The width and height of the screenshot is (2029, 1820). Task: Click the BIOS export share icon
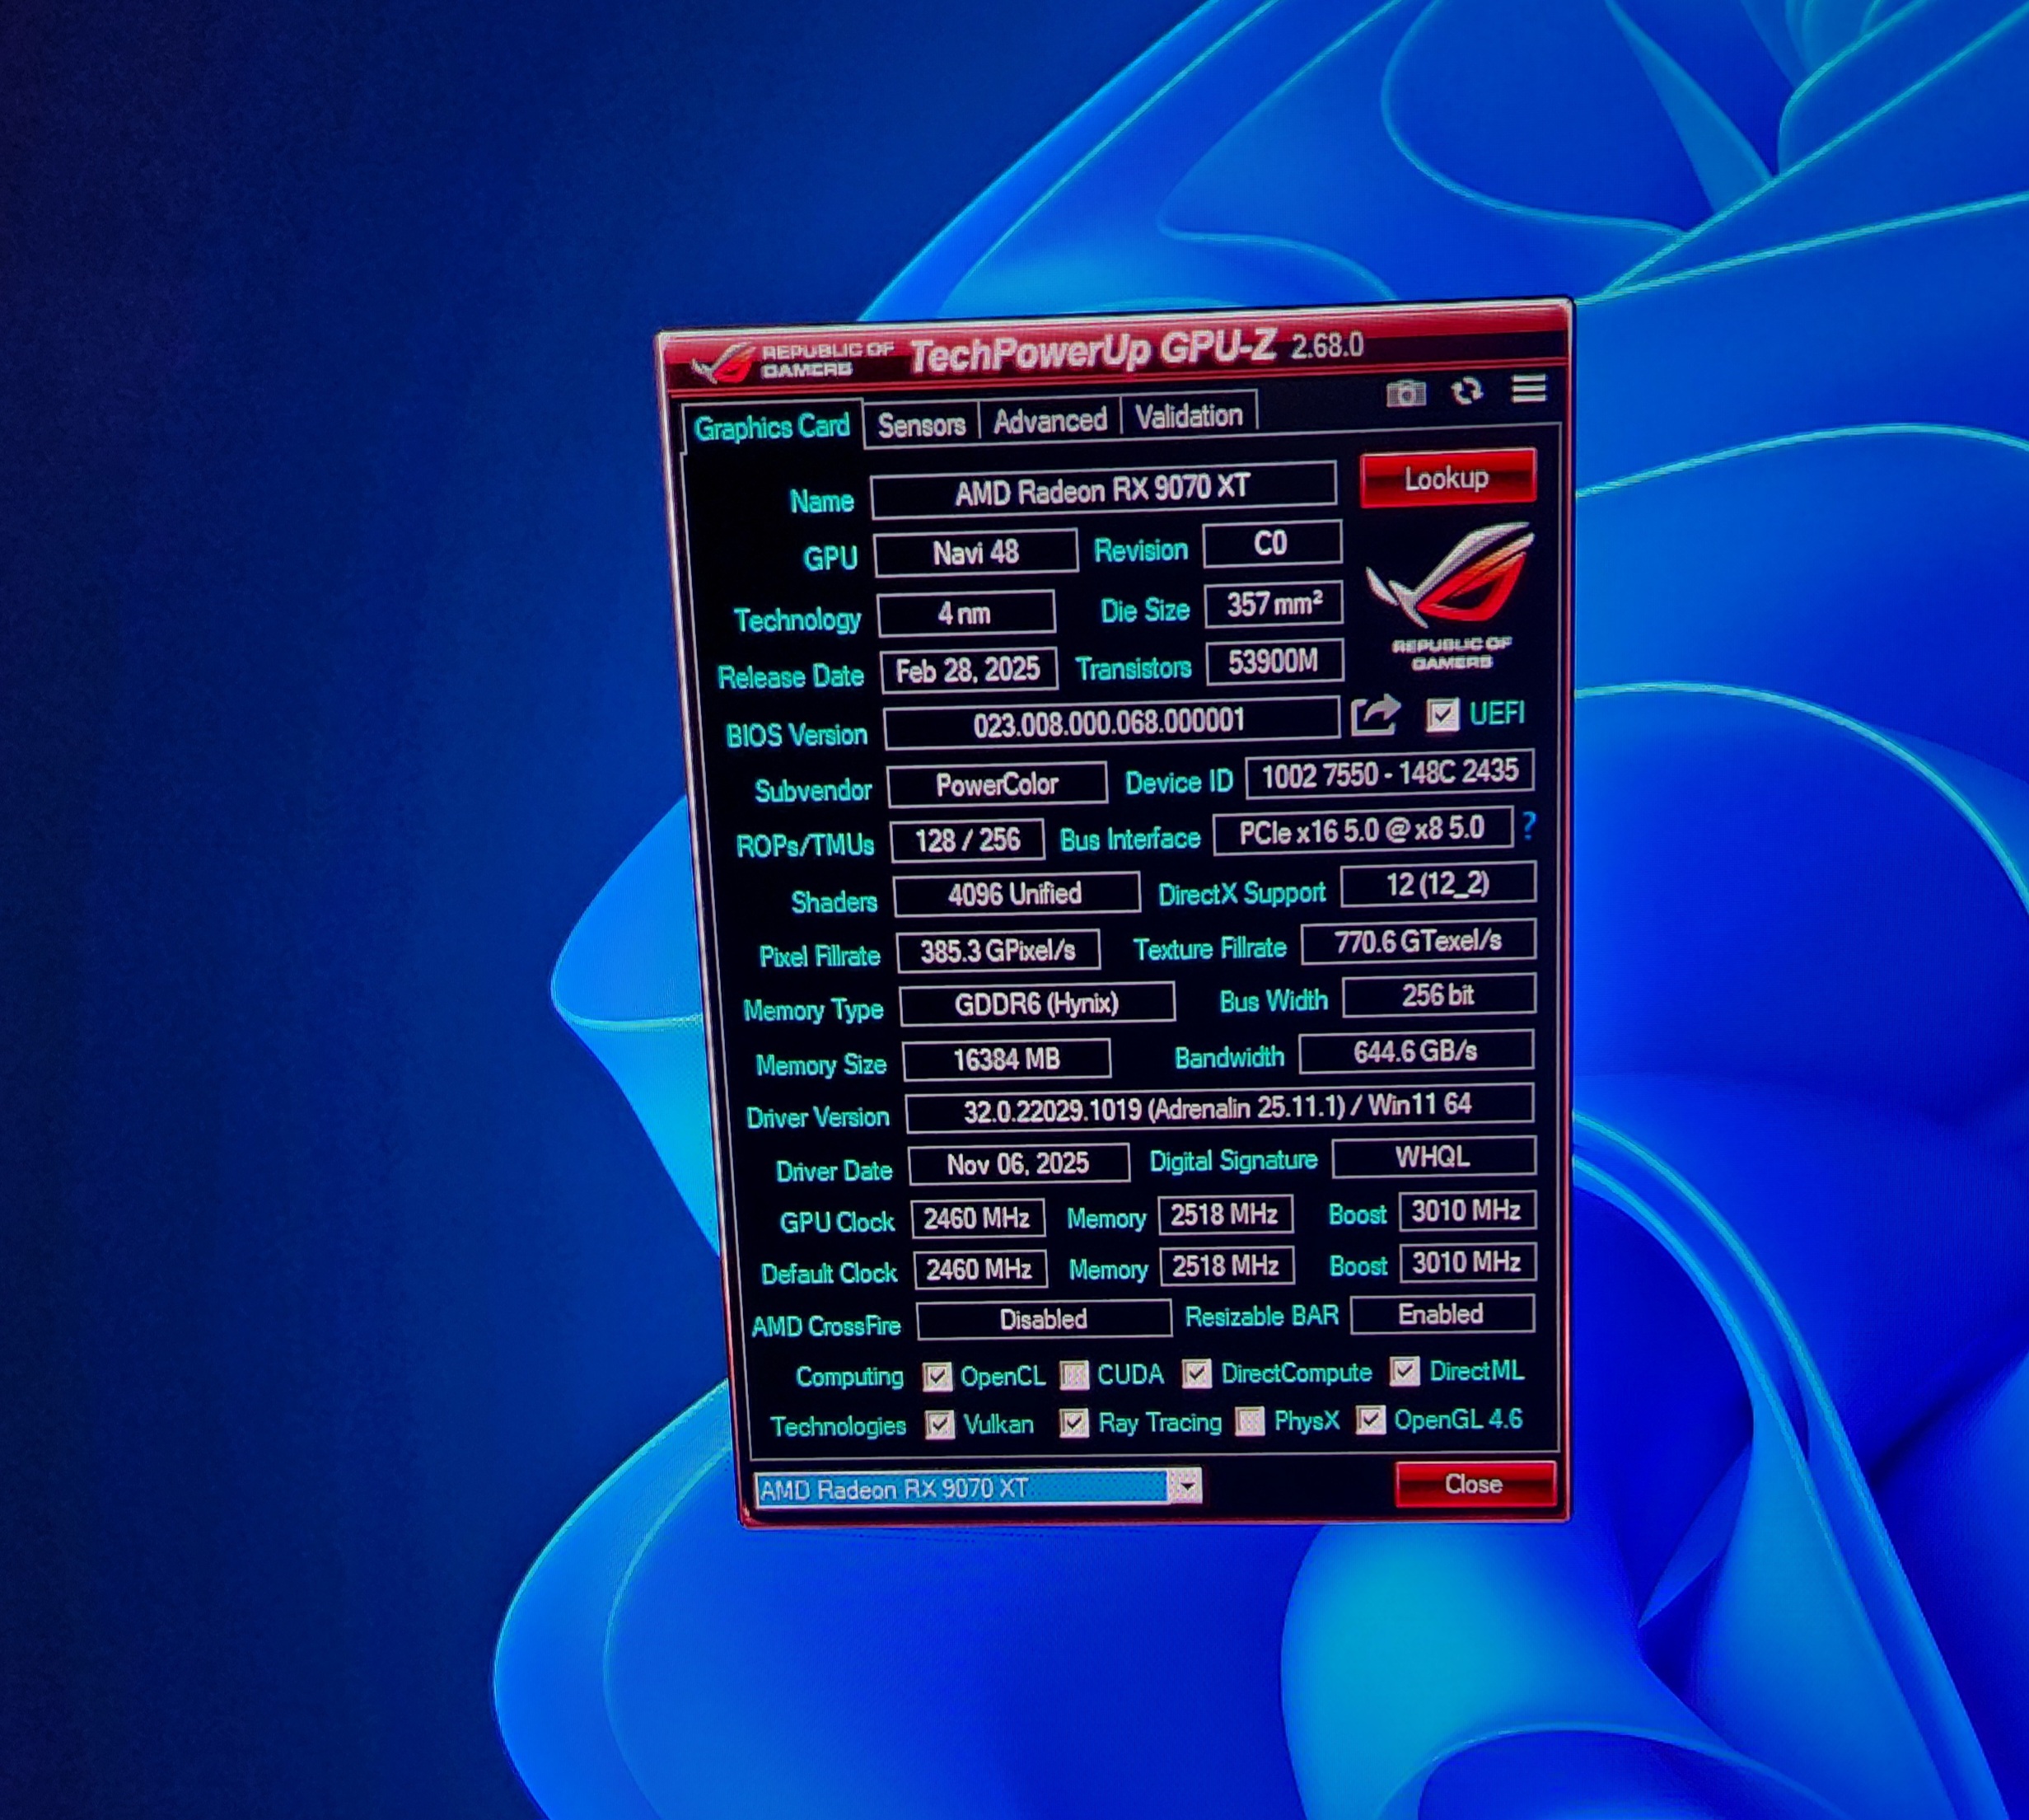pyautogui.click(x=1375, y=716)
